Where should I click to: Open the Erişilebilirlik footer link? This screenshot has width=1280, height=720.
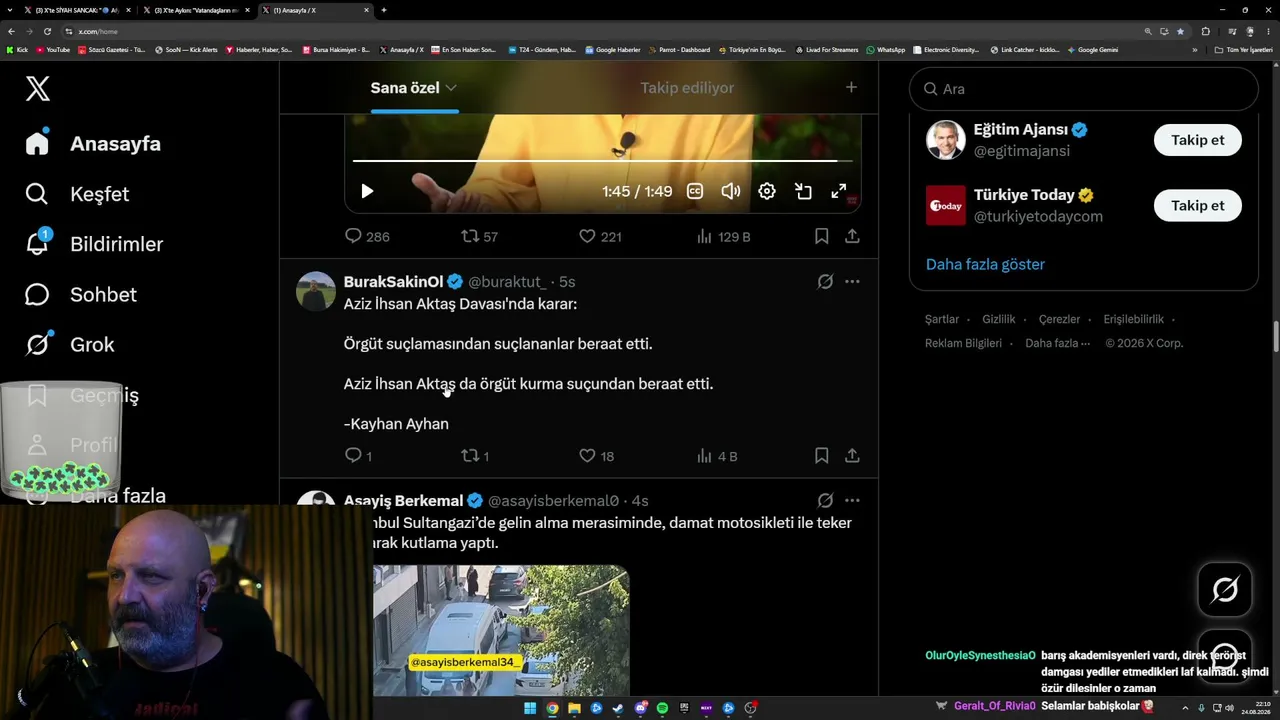tap(1133, 319)
